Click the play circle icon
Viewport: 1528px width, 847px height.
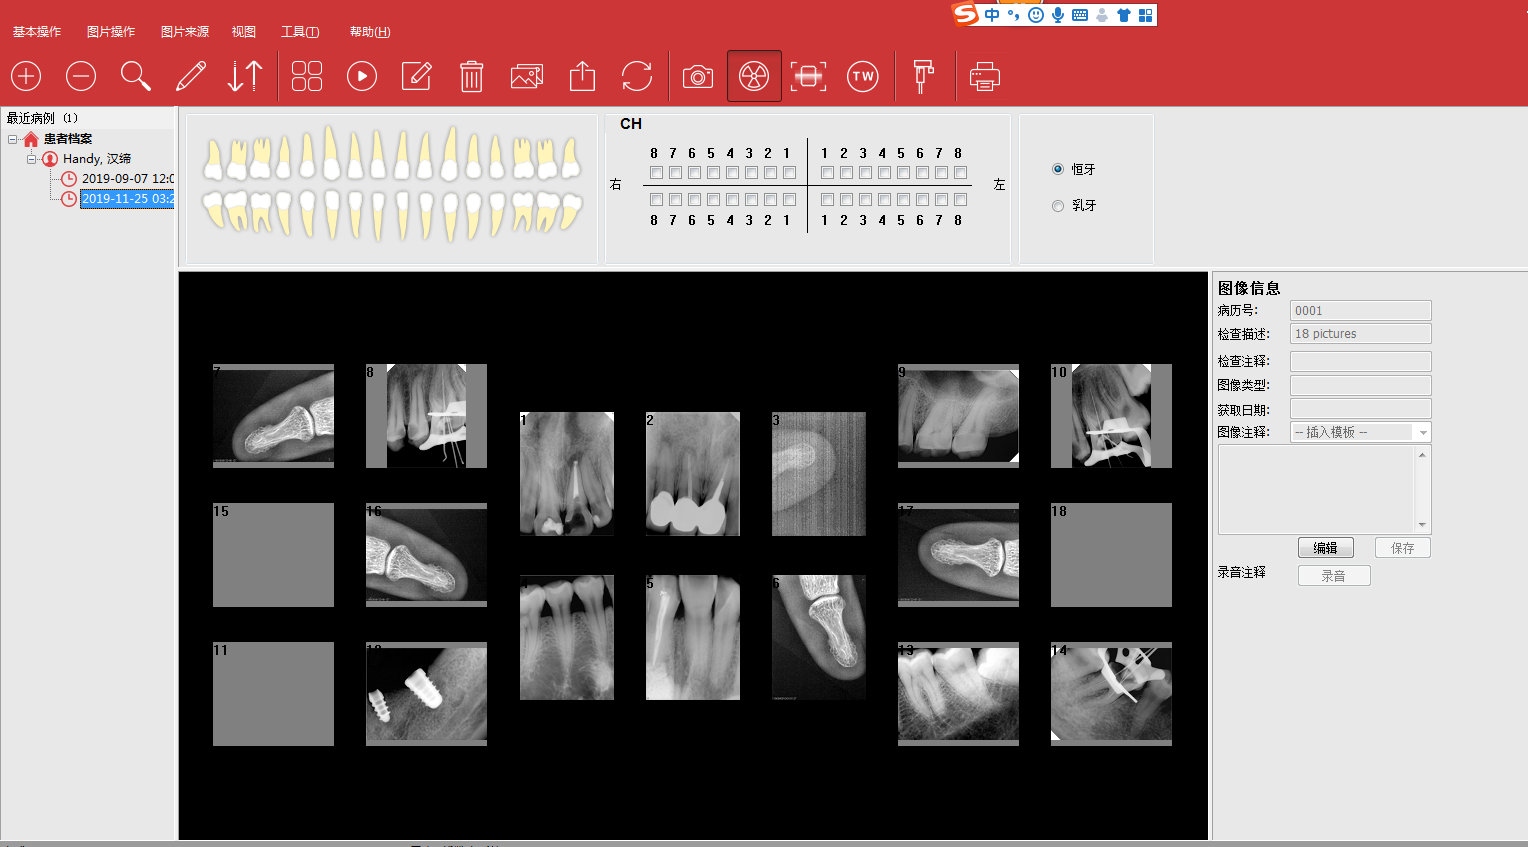[362, 76]
